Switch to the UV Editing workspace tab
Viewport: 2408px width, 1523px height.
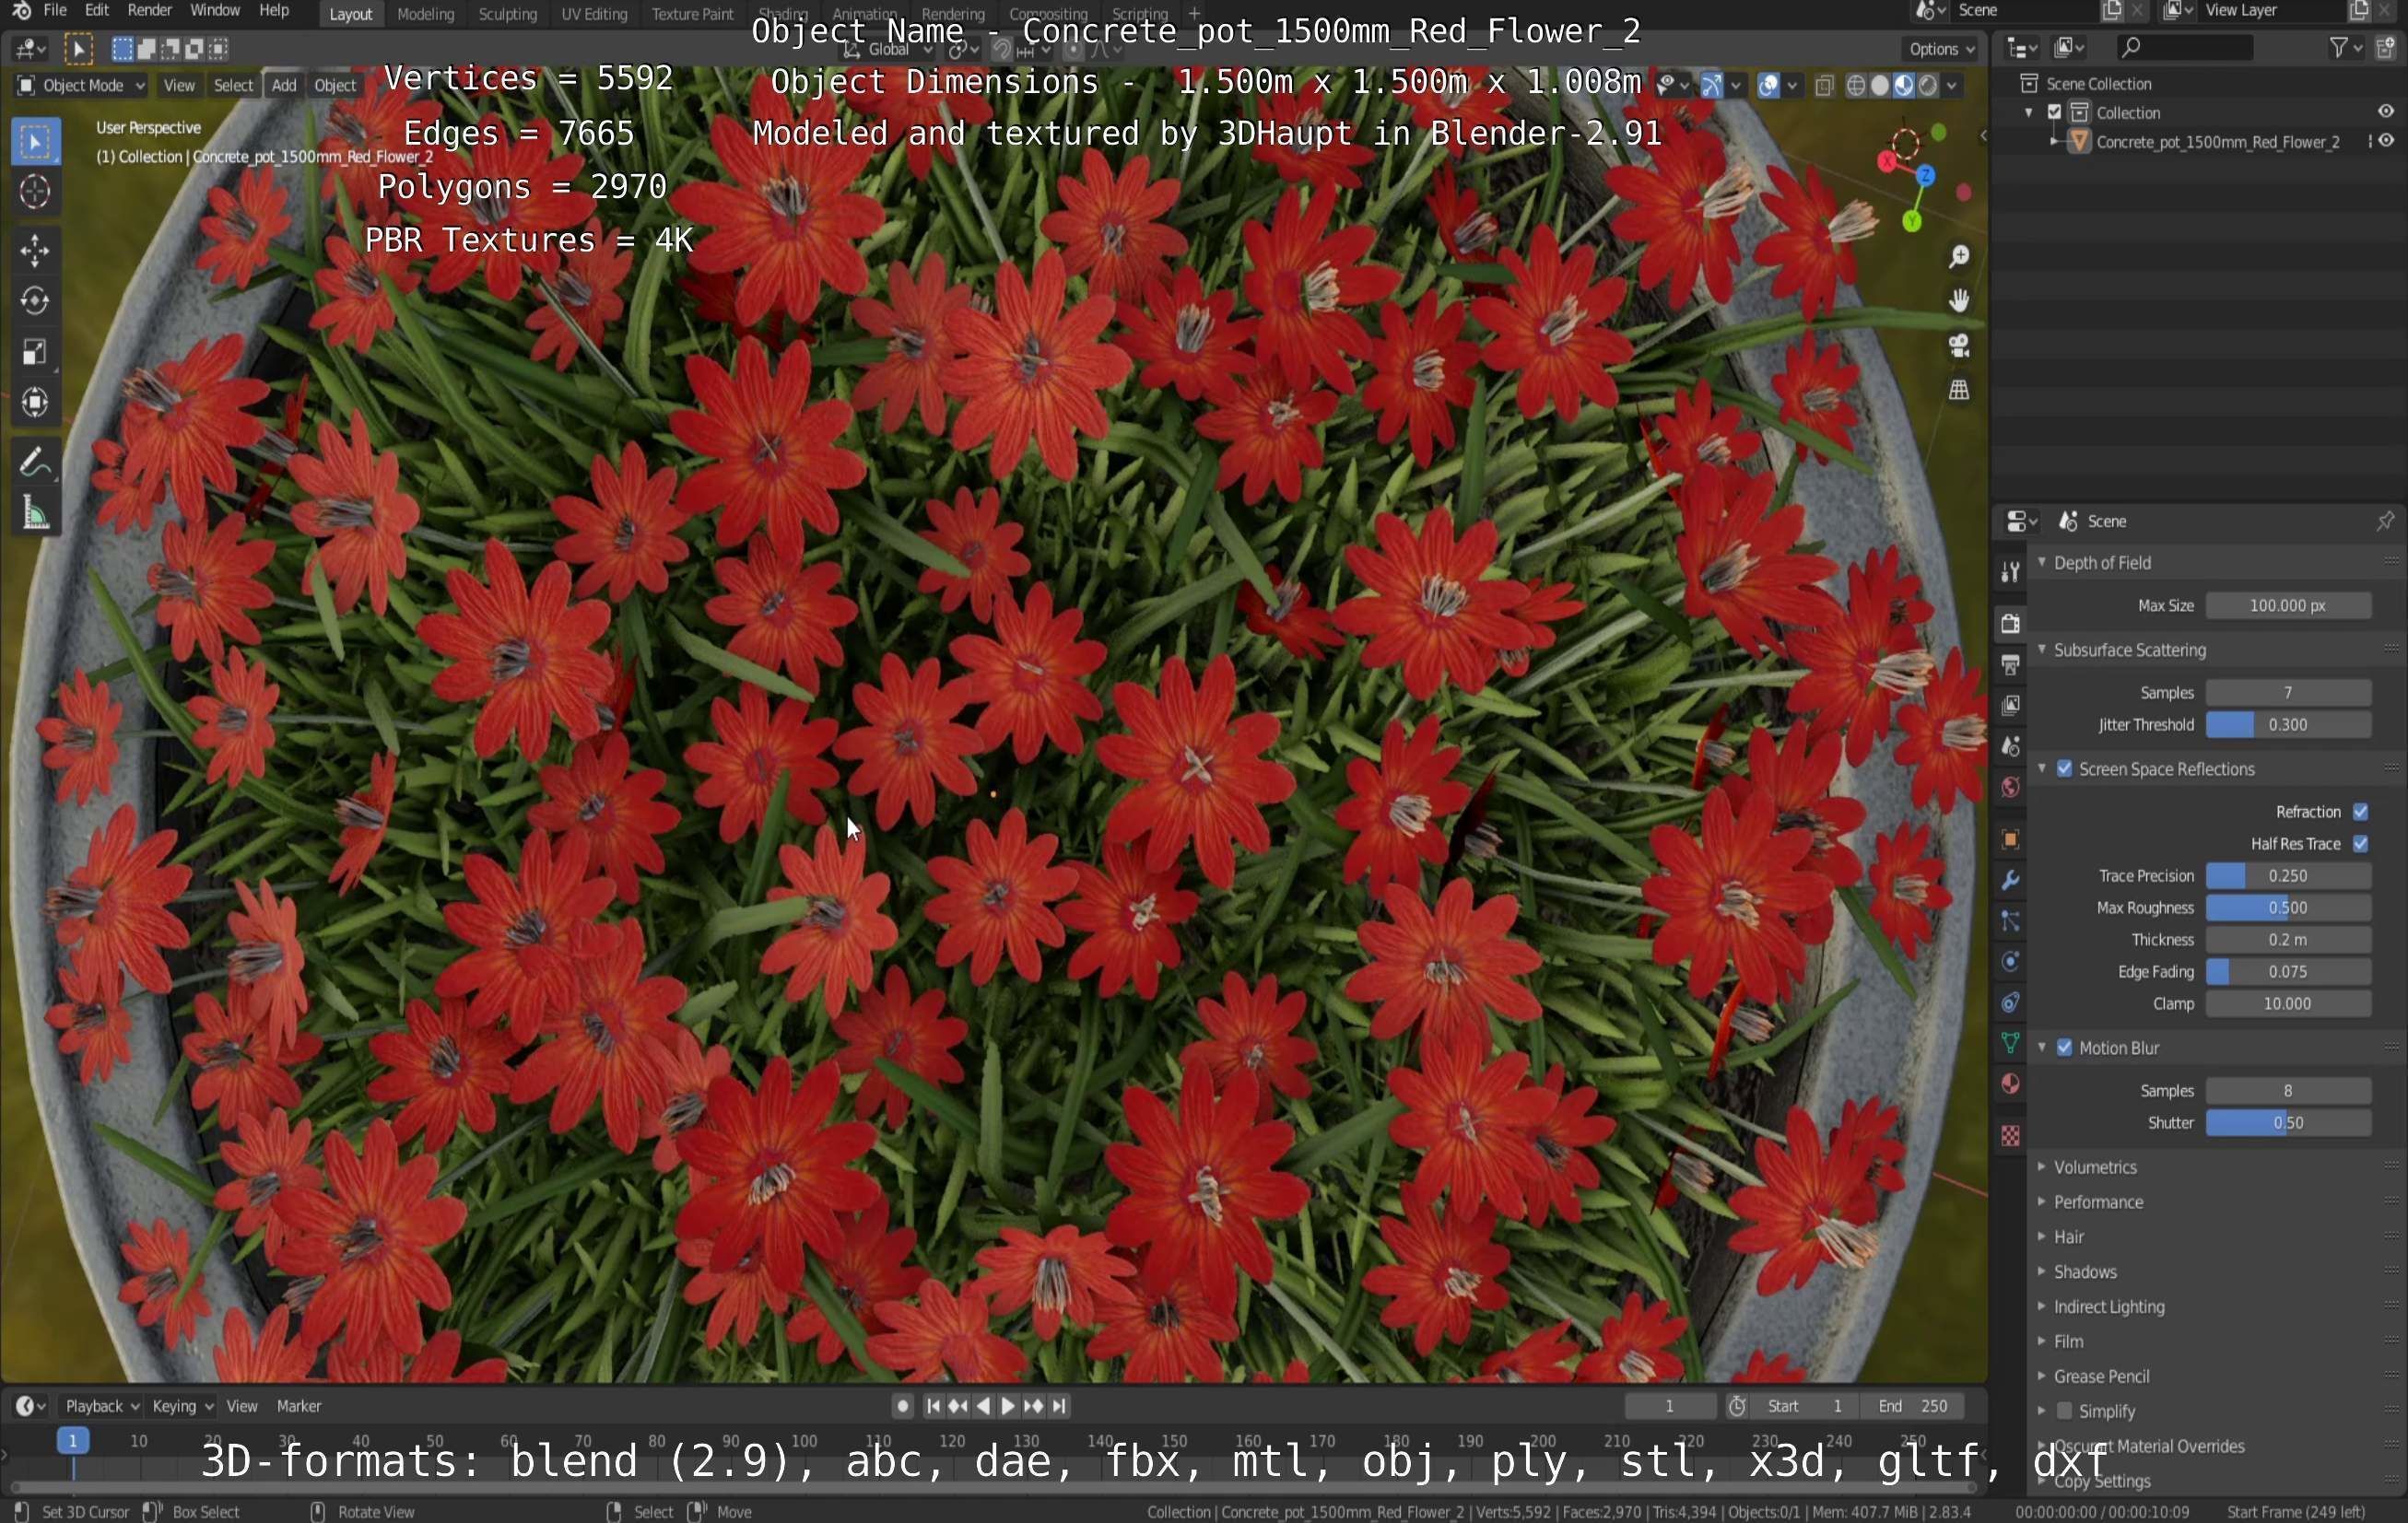pyautogui.click(x=594, y=14)
